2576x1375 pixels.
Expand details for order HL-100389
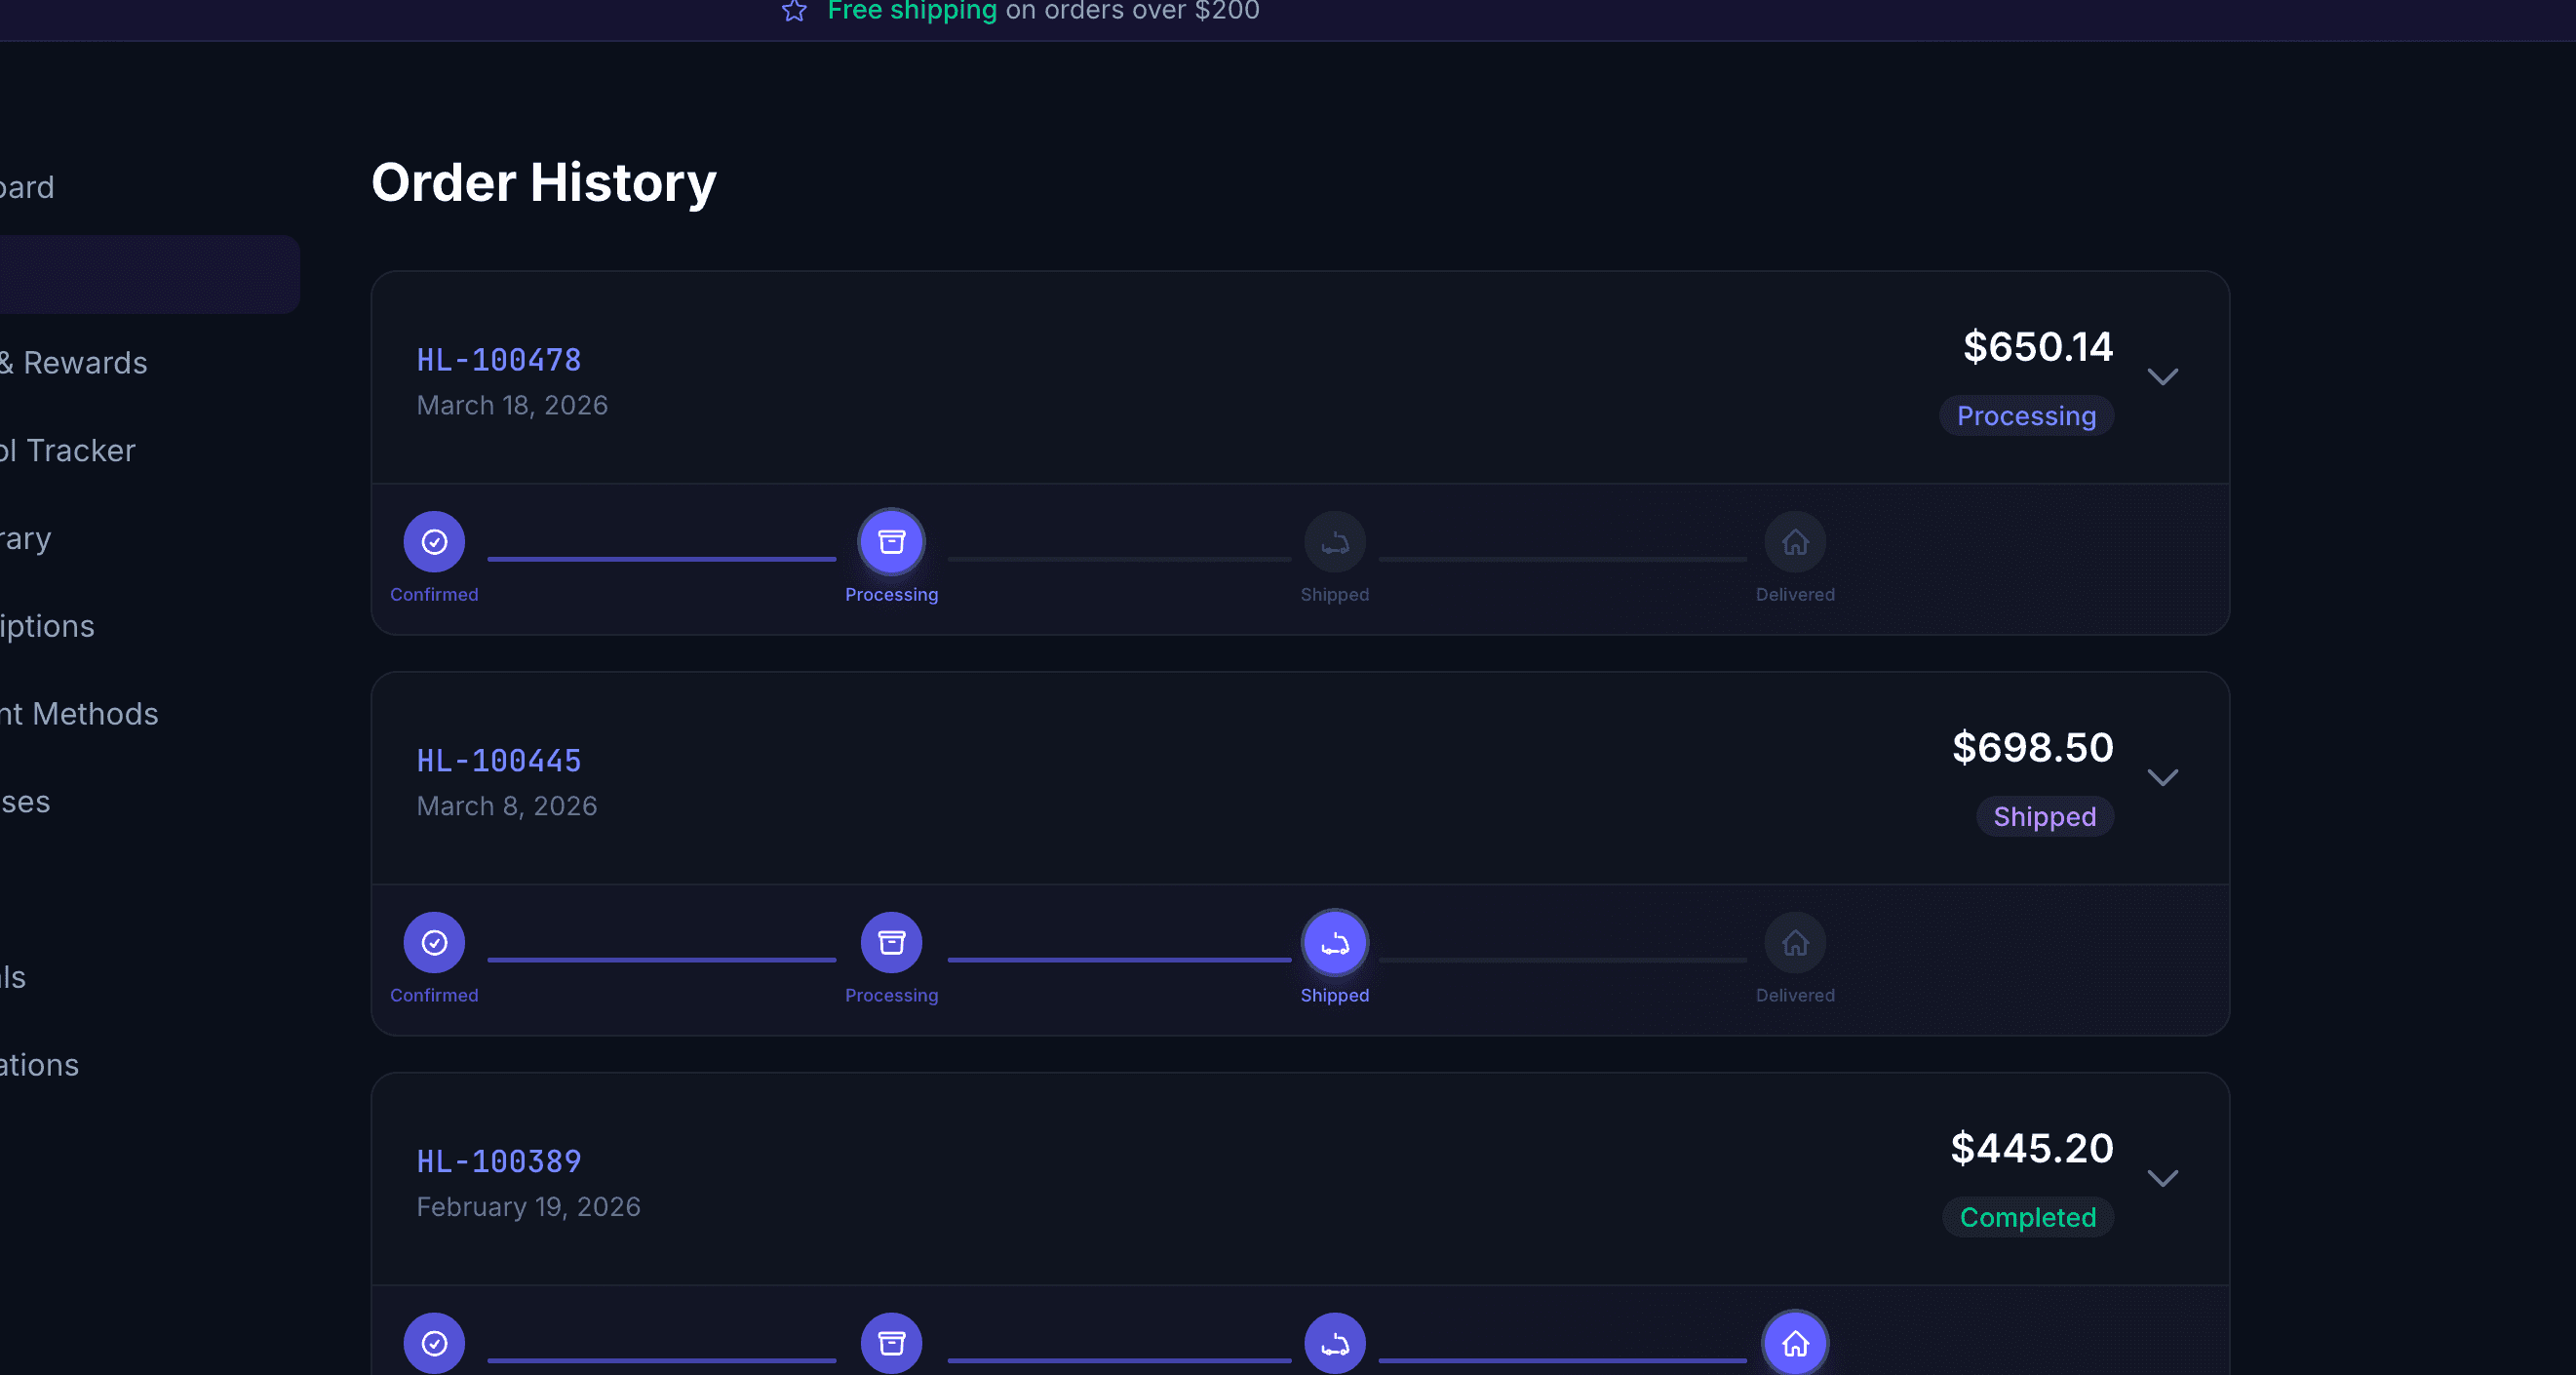coord(2164,1177)
